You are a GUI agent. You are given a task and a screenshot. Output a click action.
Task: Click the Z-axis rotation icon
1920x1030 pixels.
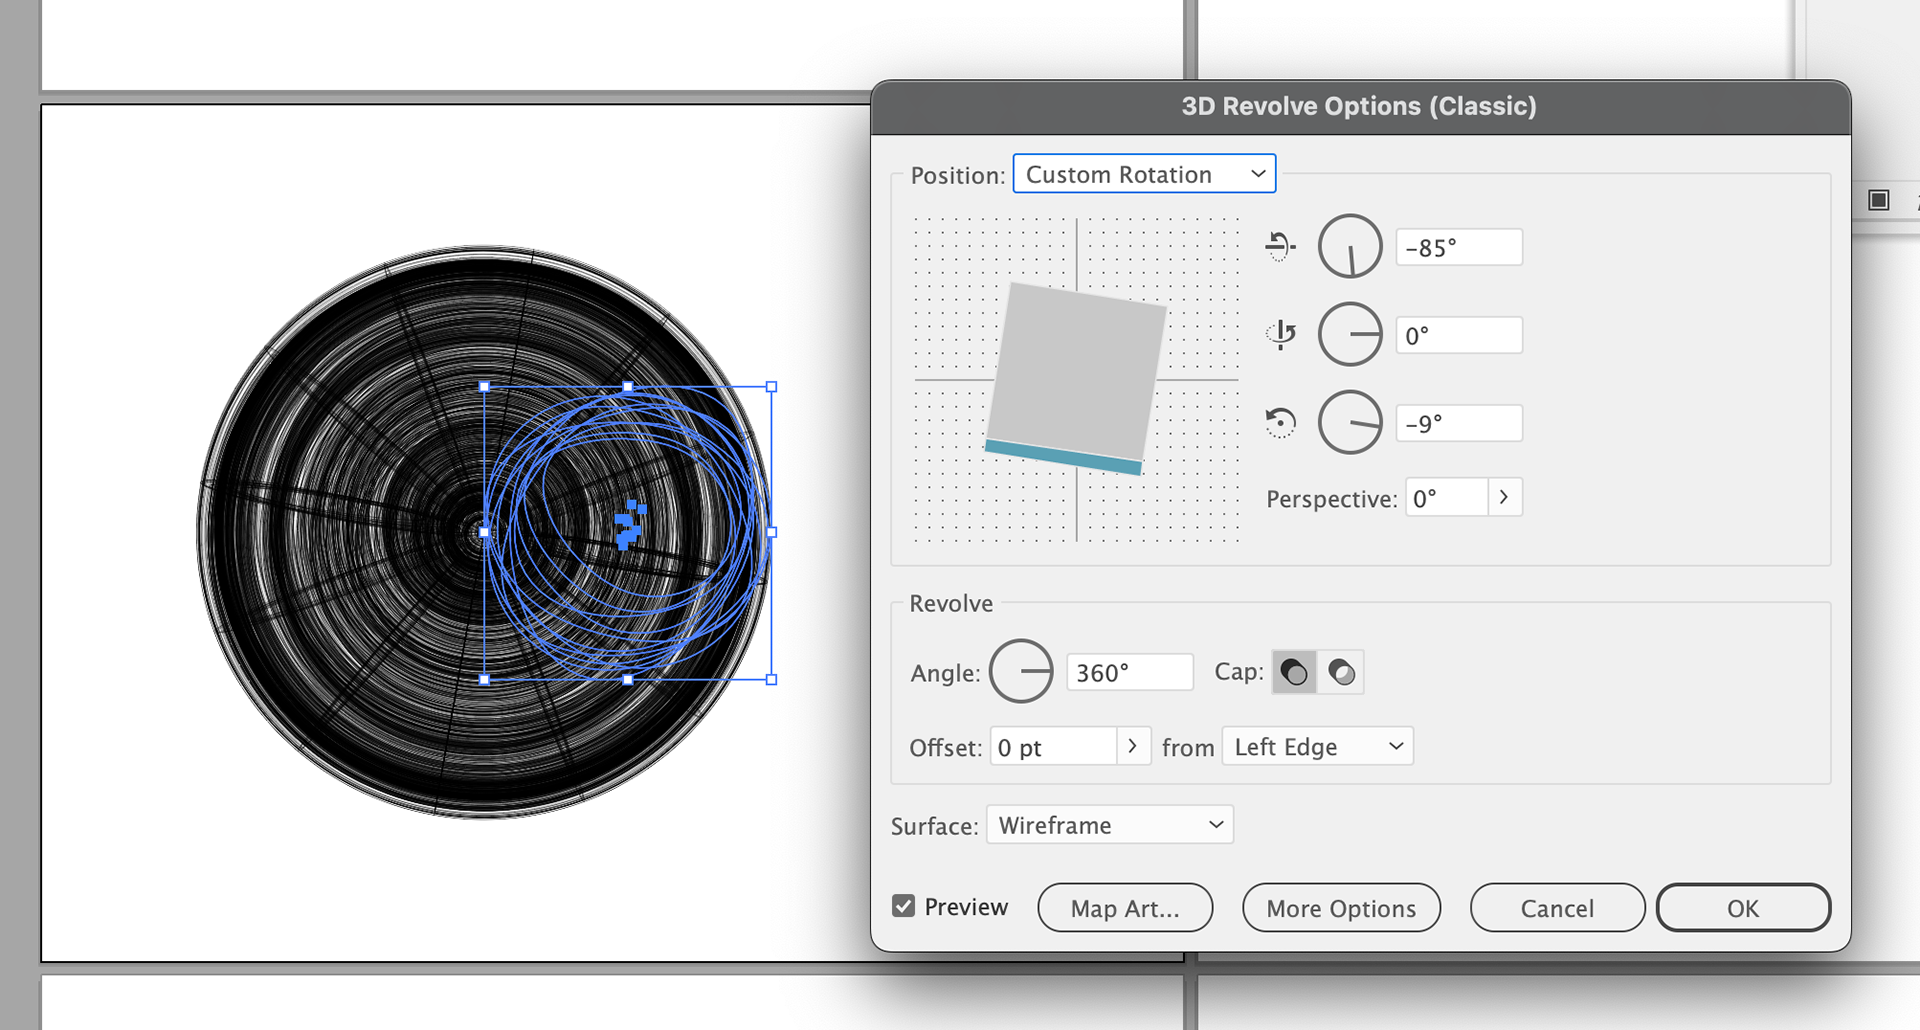pos(1280,422)
